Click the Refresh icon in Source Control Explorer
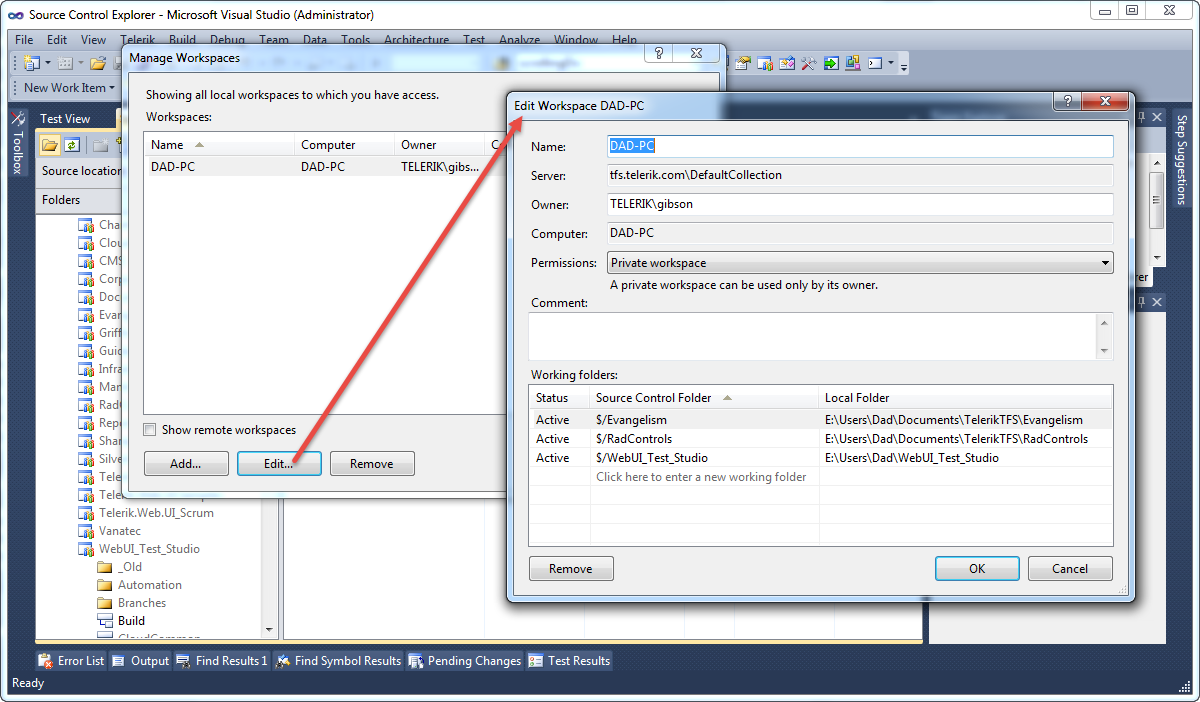The image size is (1200, 702). coord(72,145)
